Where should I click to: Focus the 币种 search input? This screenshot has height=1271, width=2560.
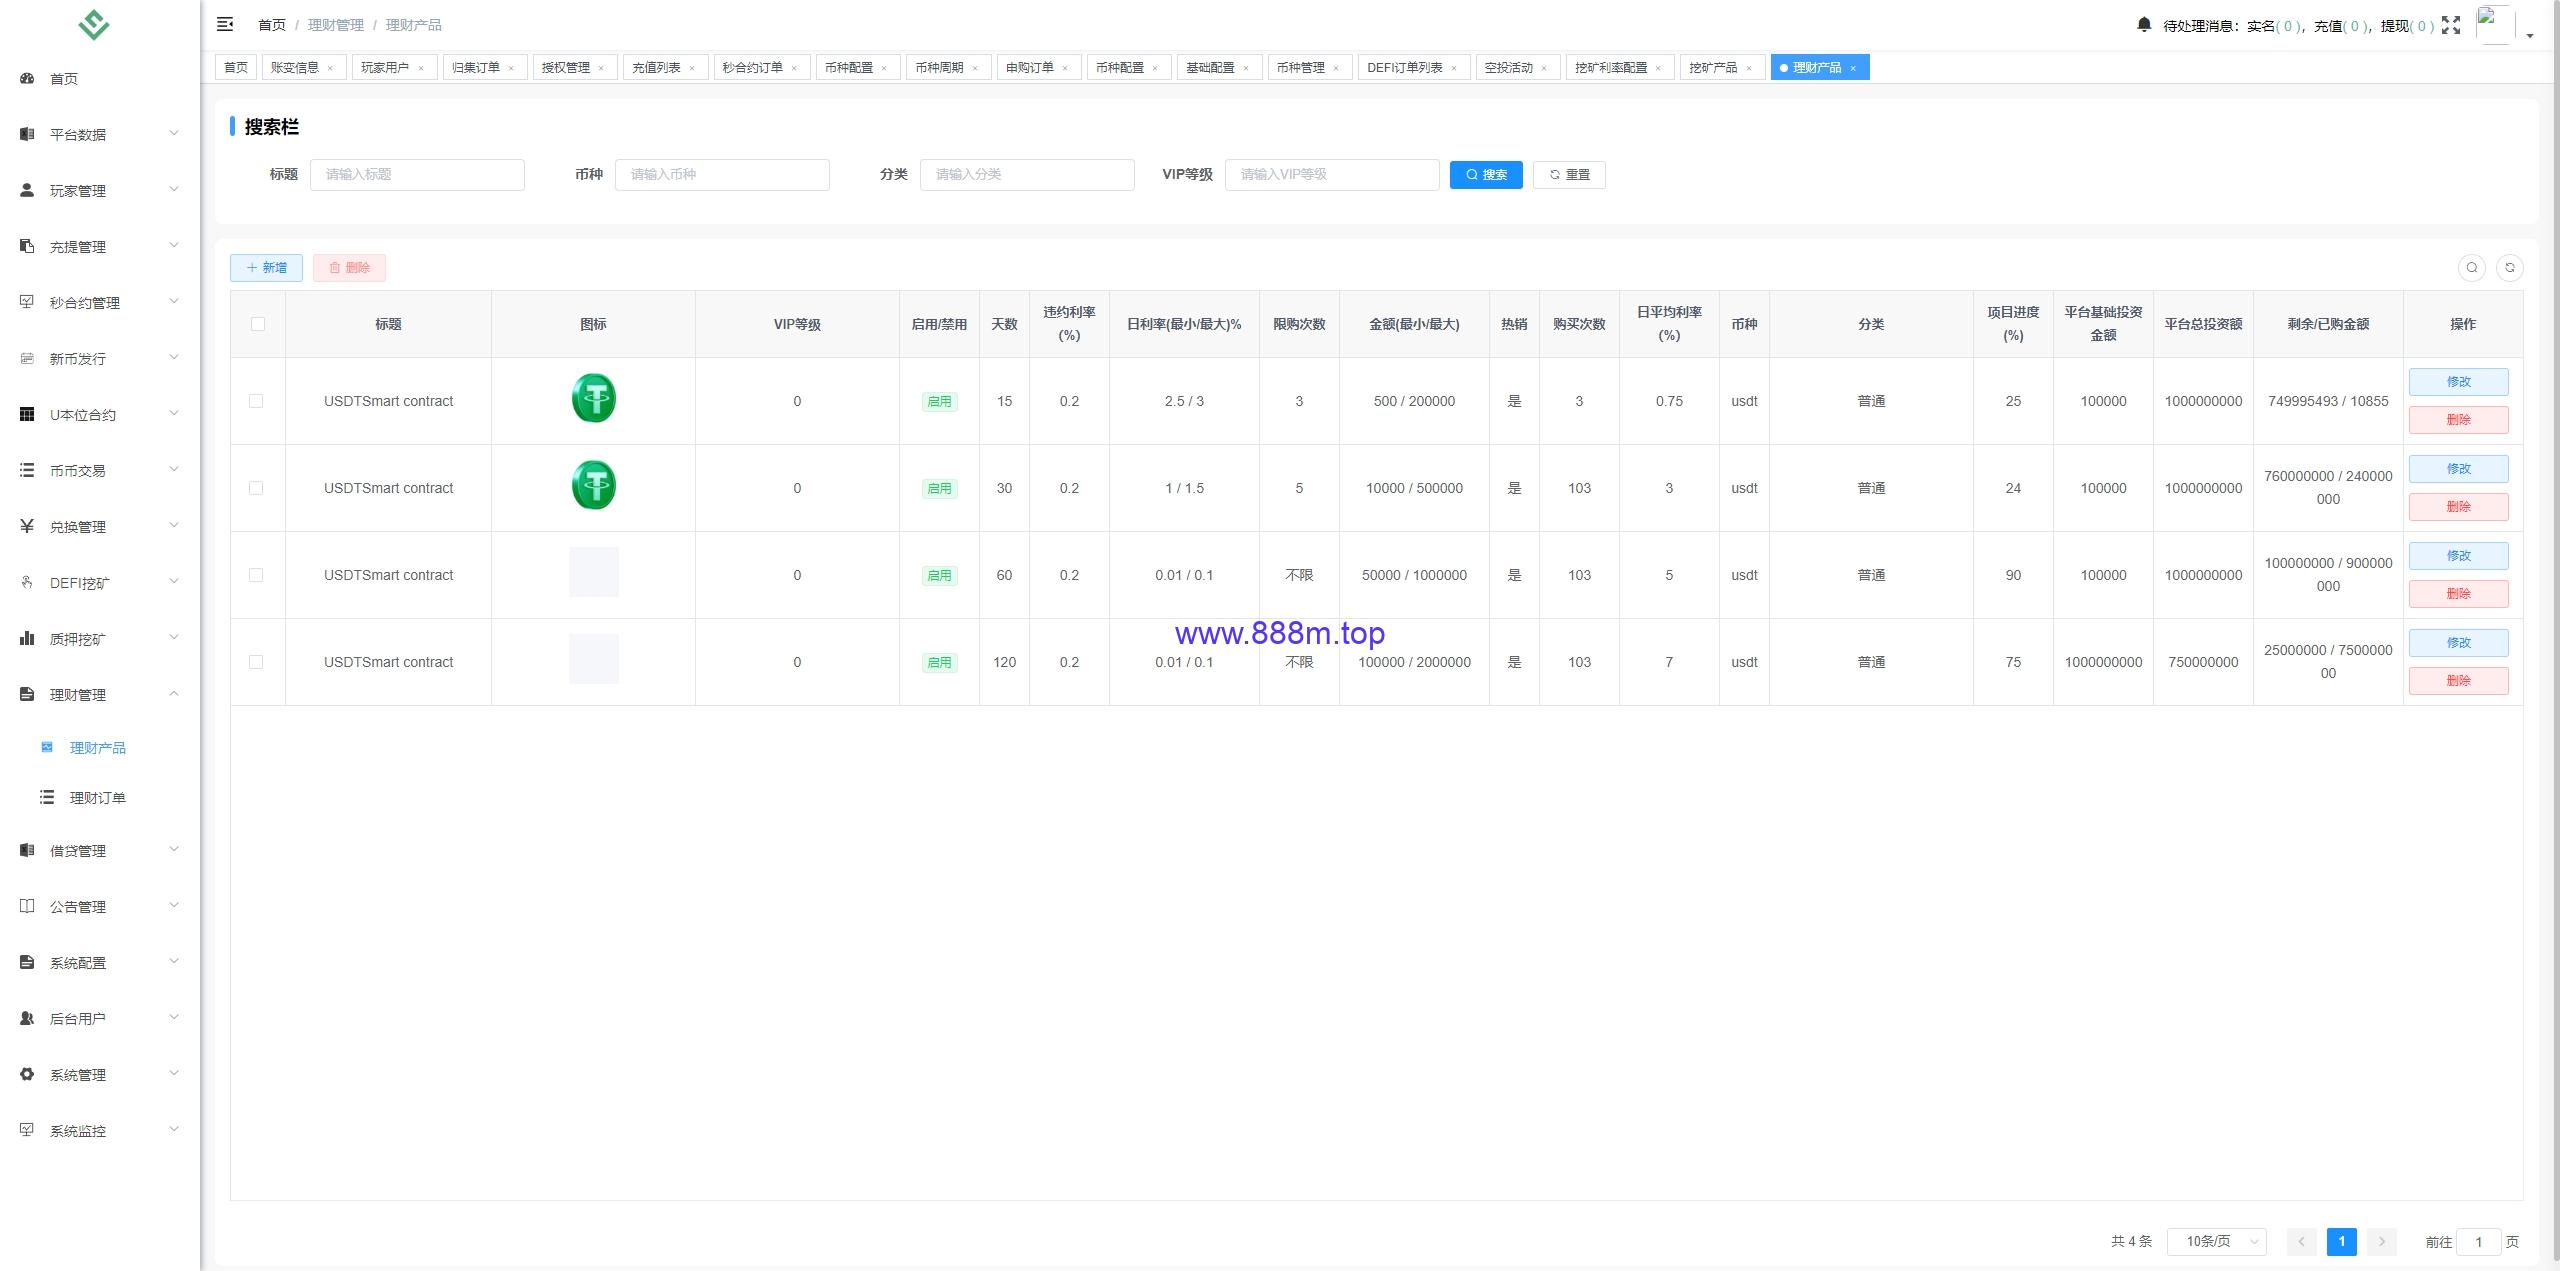click(722, 175)
